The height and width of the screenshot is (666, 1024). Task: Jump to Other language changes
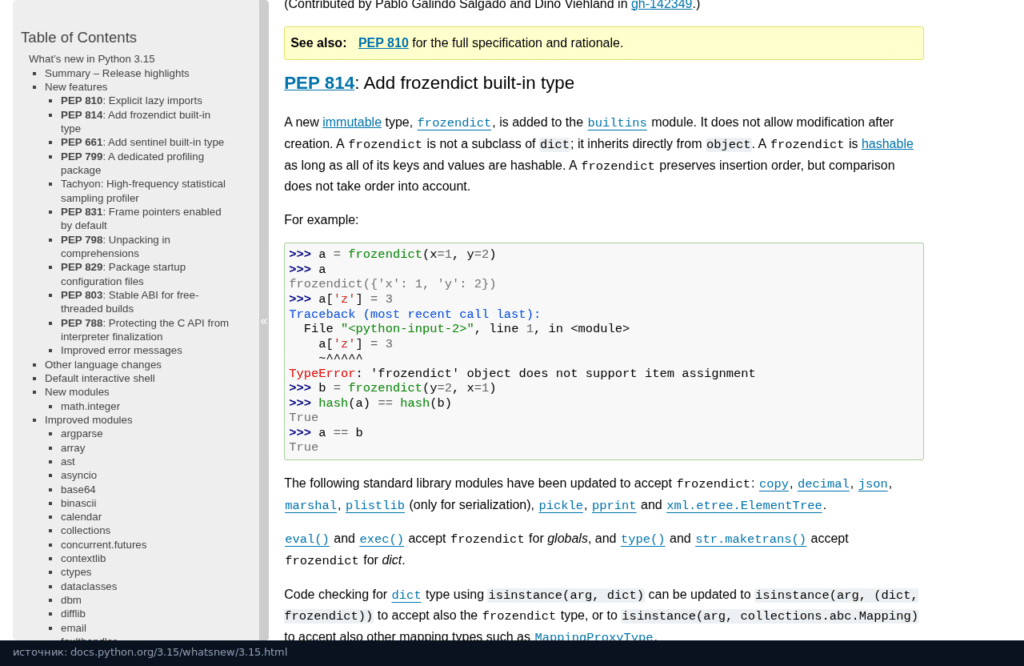(x=103, y=365)
